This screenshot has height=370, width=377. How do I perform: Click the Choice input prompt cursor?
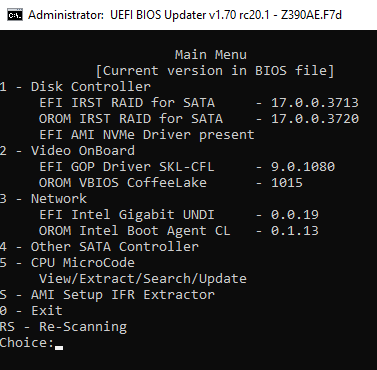(x=59, y=347)
